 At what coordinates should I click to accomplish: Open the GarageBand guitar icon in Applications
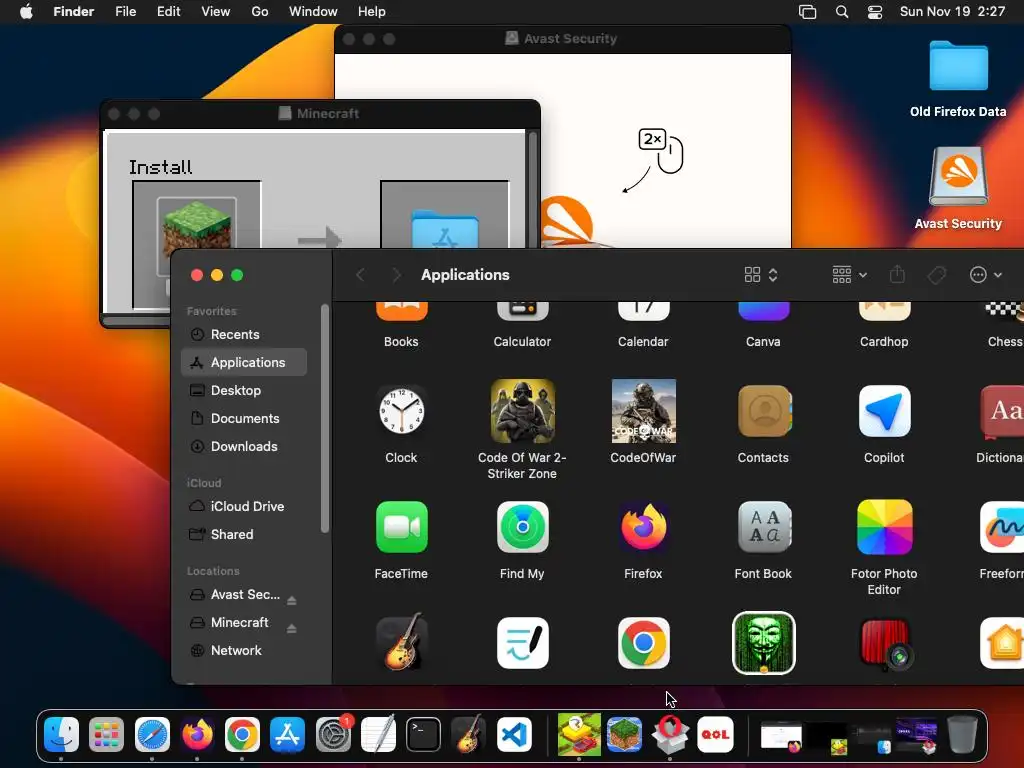coord(401,643)
